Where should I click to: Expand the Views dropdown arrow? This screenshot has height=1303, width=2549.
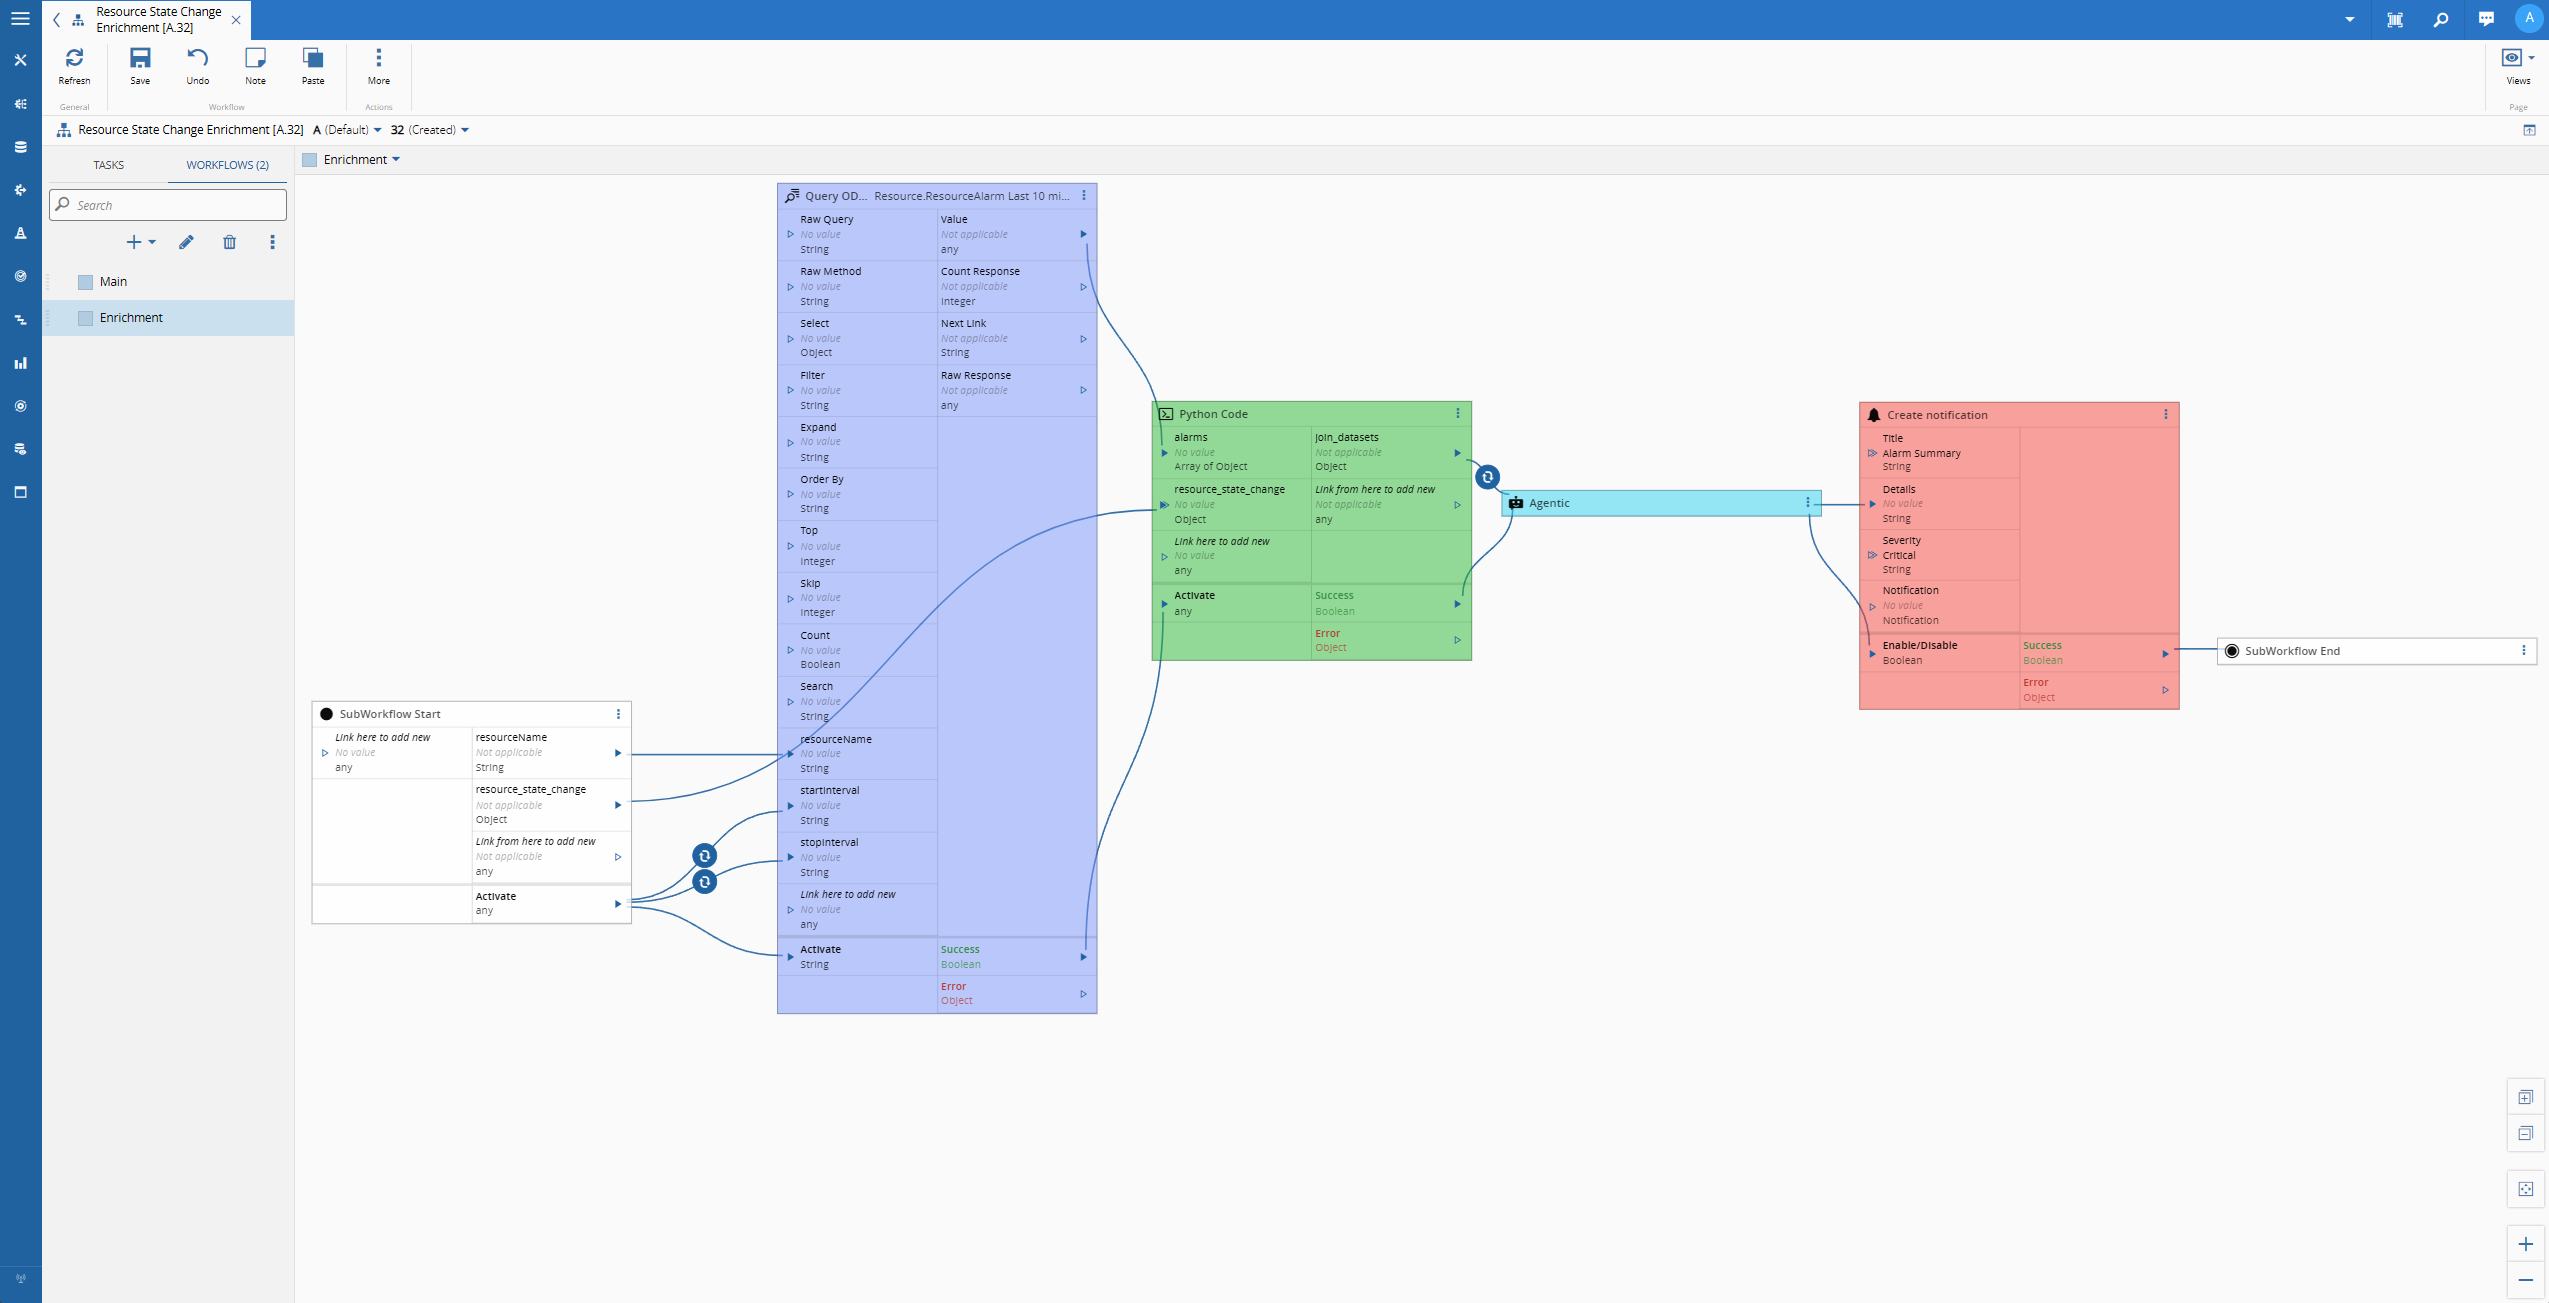tap(2530, 57)
